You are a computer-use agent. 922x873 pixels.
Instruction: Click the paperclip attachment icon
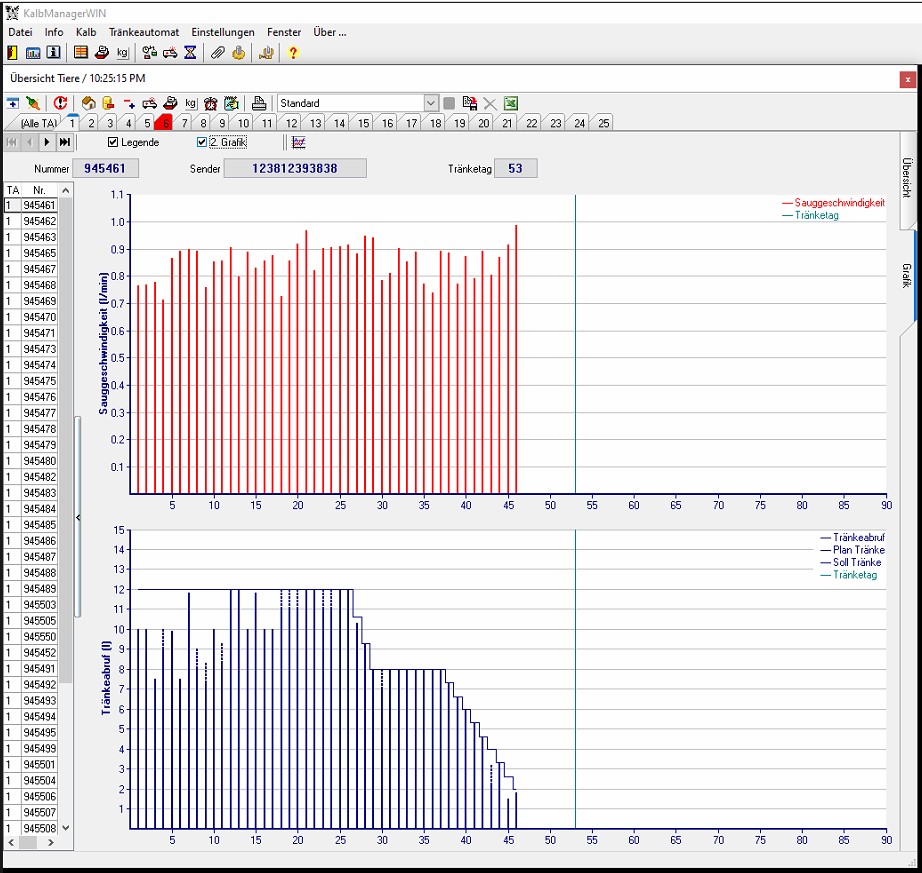217,53
